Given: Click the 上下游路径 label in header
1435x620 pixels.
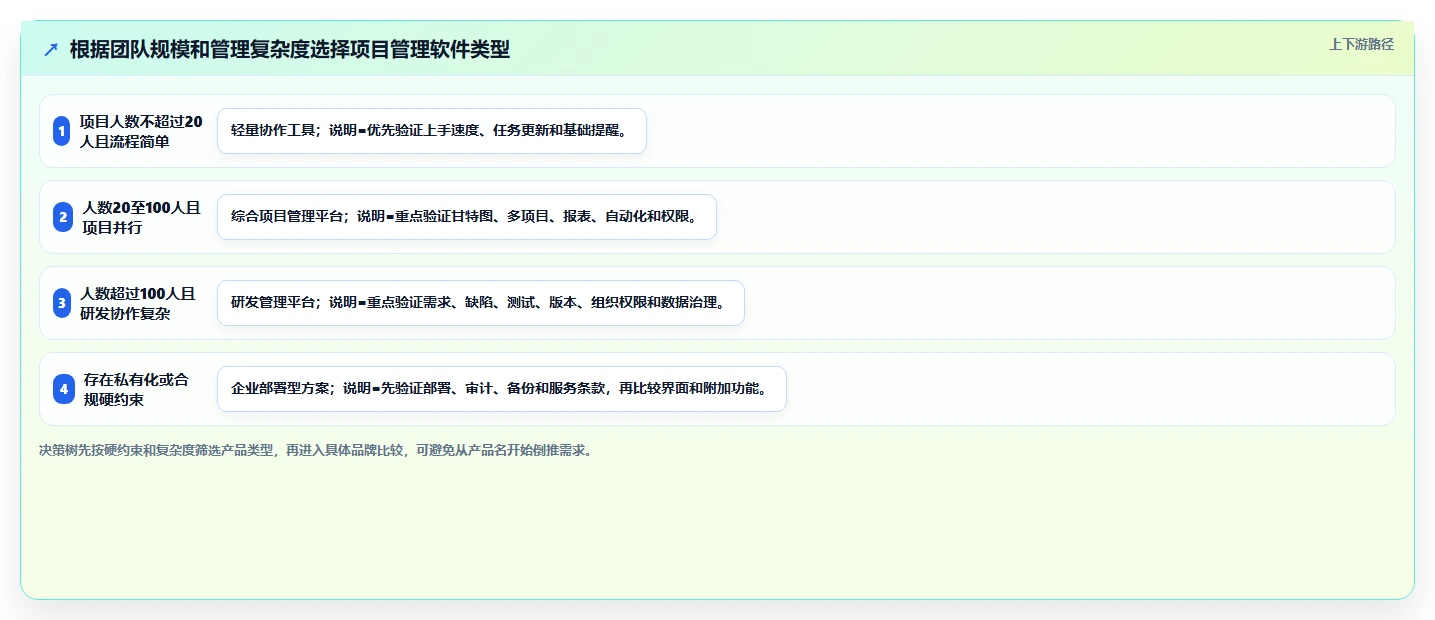Looking at the screenshot, I should (1361, 44).
